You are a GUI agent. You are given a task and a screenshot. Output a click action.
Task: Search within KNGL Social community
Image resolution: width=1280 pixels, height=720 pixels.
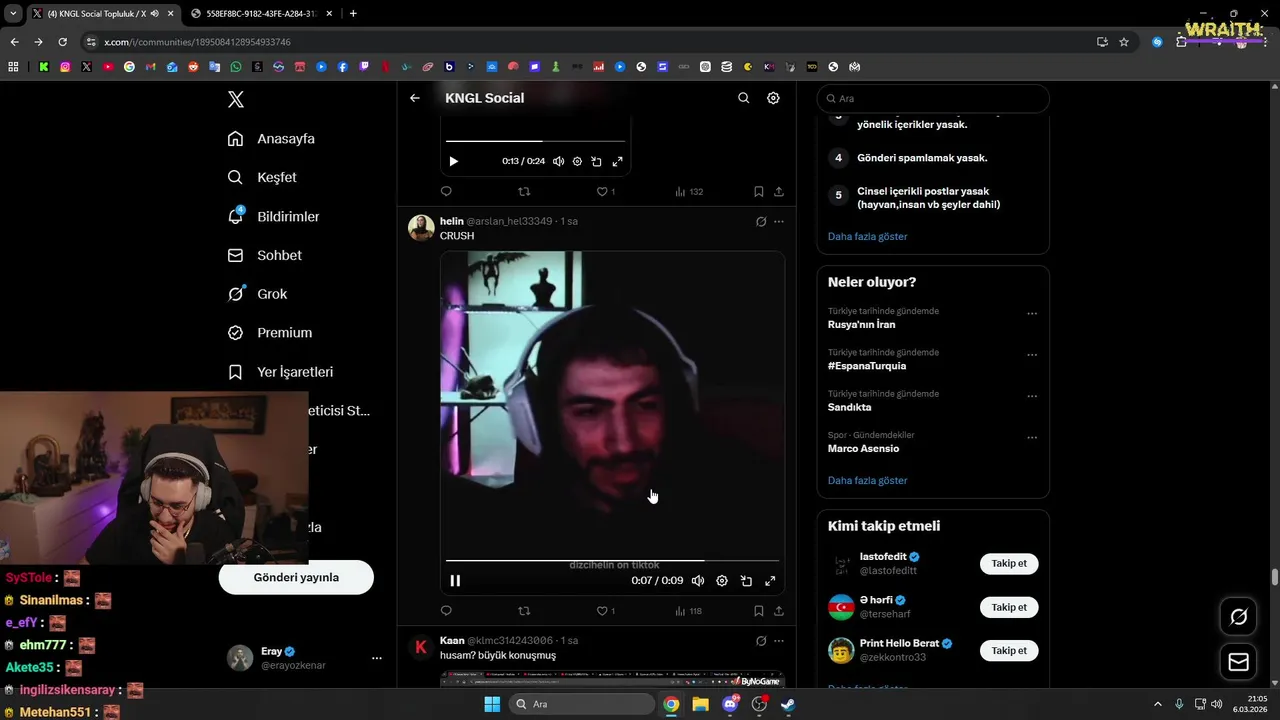tap(743, 98)
